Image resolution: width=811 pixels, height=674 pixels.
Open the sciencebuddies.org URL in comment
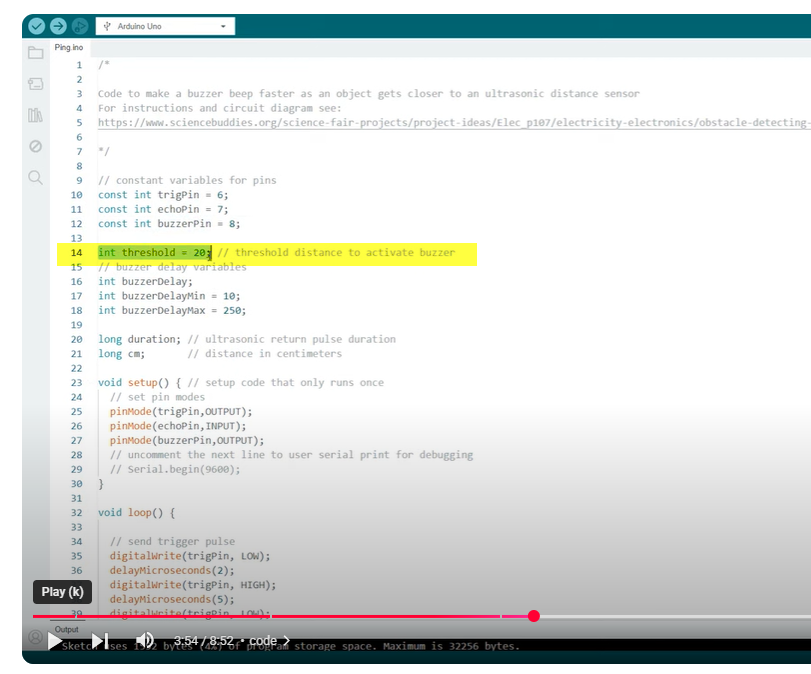[x=454, y=123]
